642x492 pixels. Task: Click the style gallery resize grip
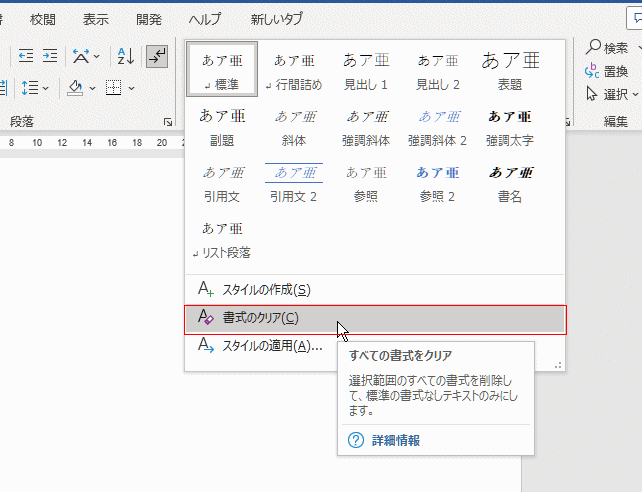558,365
